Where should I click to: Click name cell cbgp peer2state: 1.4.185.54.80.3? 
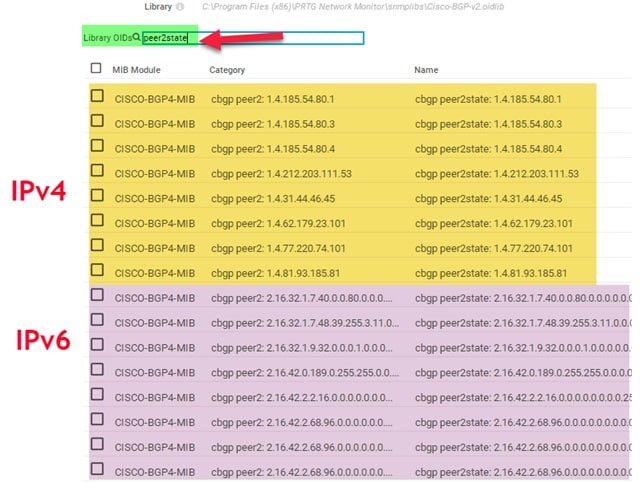[488, 124]
